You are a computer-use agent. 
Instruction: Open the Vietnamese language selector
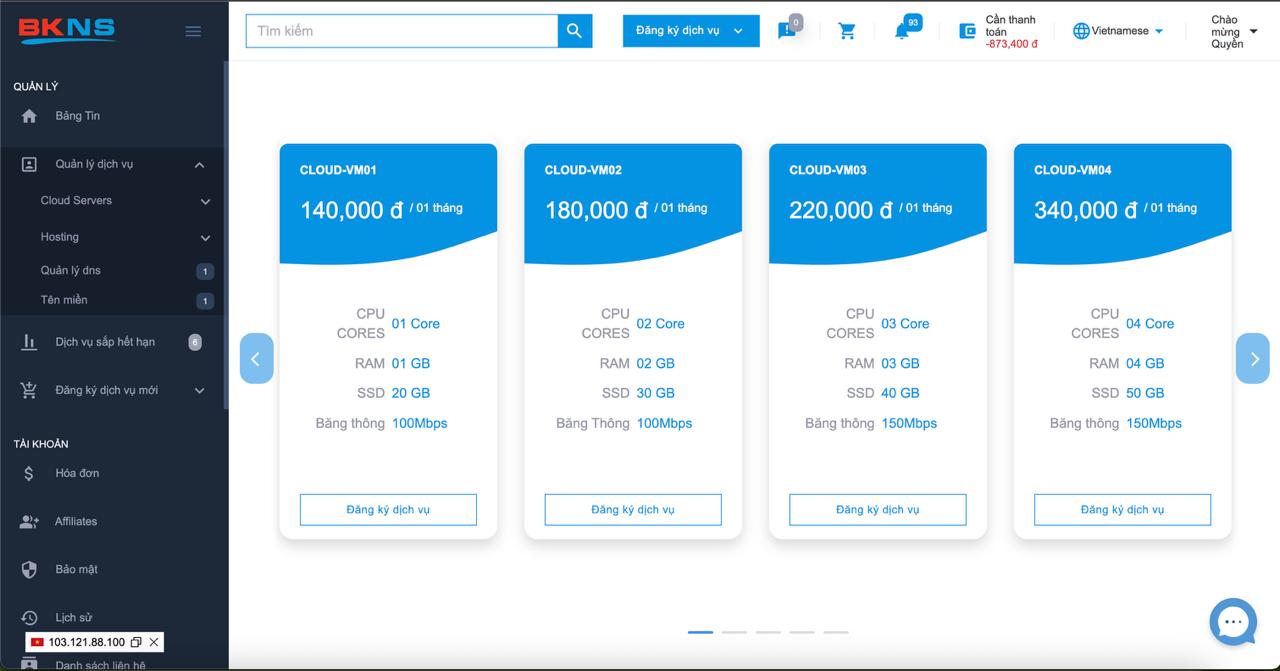[x=1118, y=31]
